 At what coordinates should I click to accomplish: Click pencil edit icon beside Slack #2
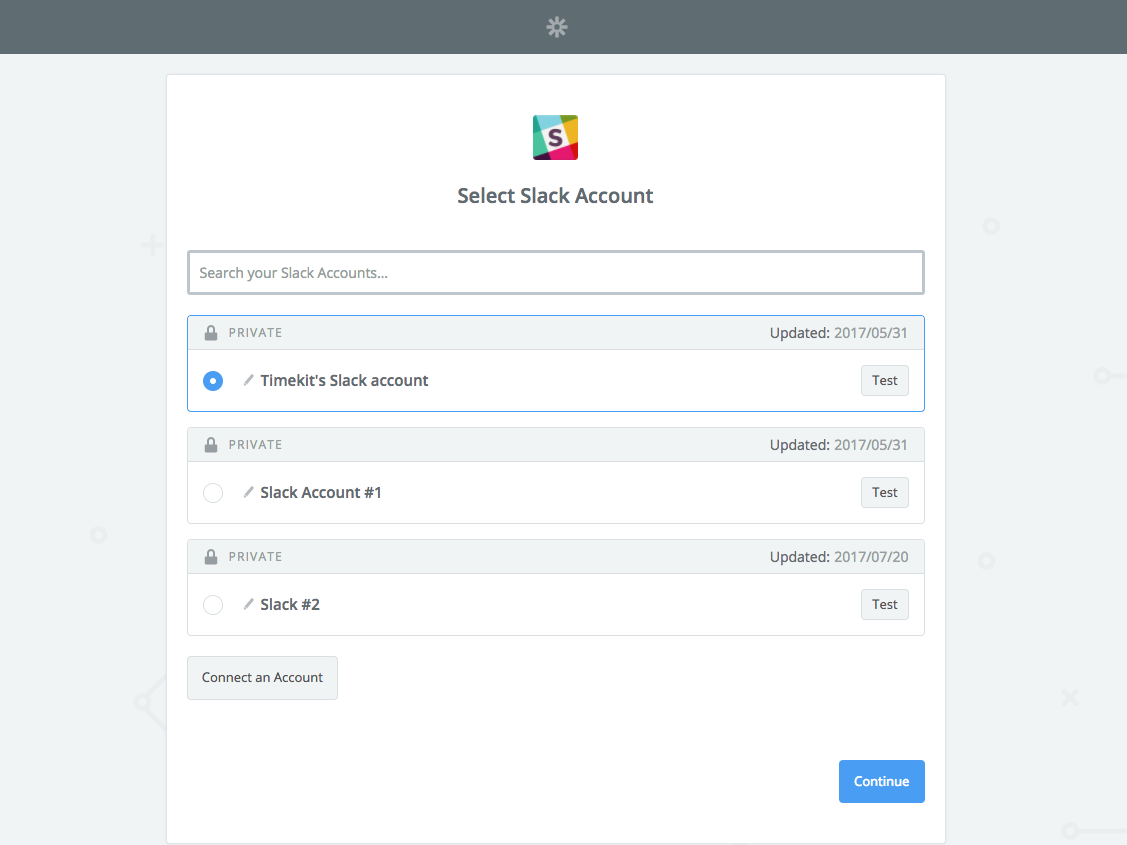[x=249, y=604]
